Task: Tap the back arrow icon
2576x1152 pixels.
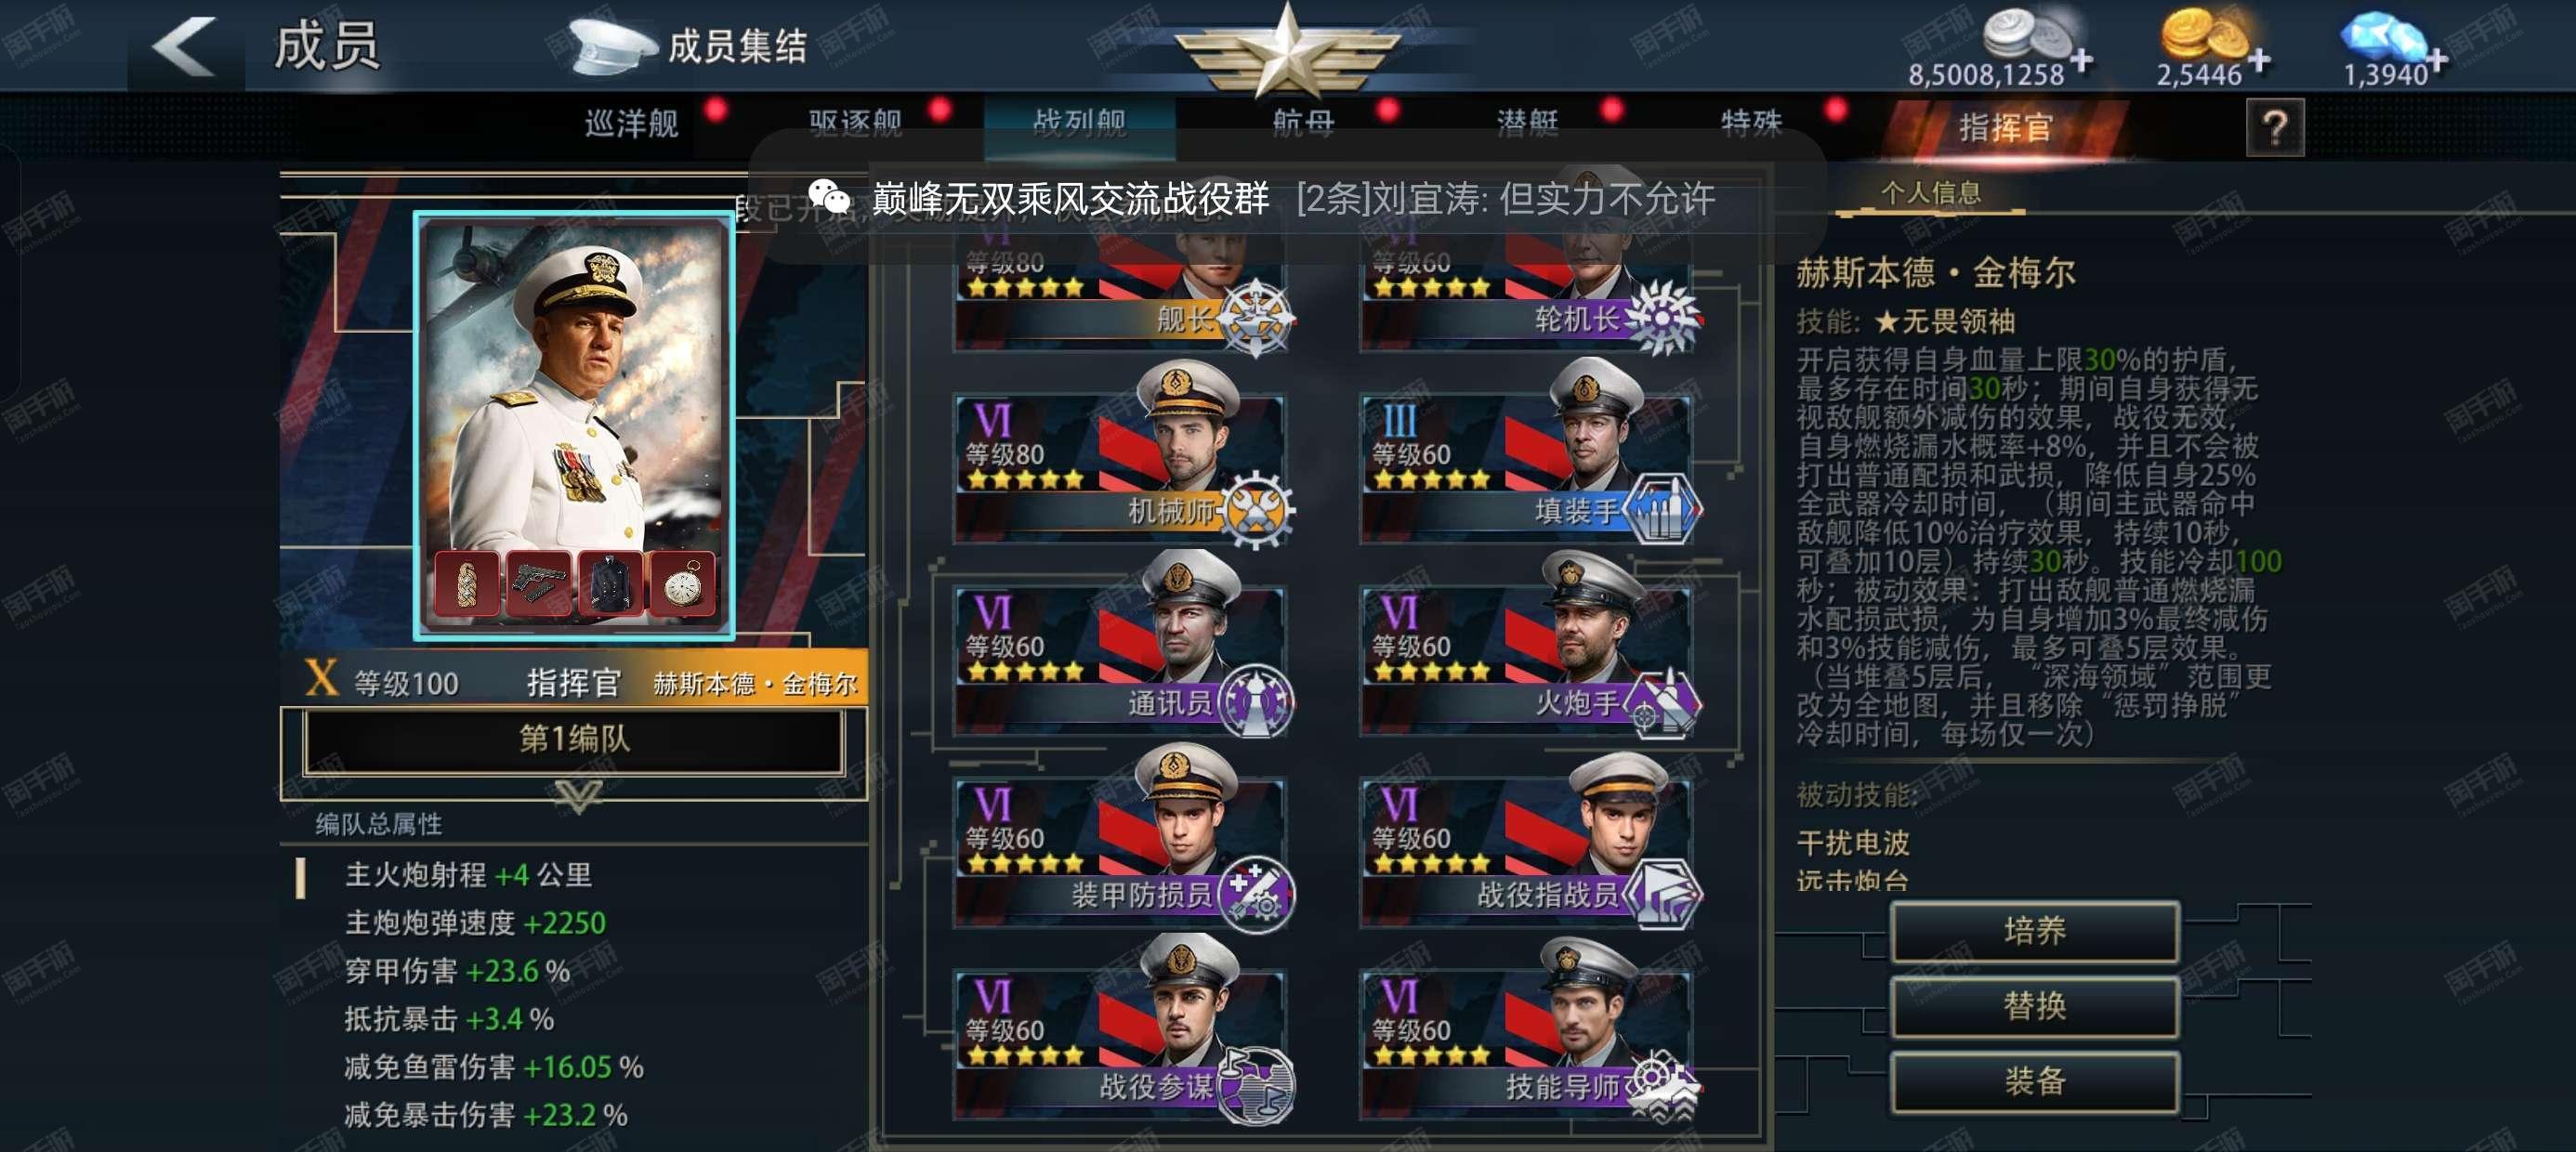Action: [x=184, y=46]
